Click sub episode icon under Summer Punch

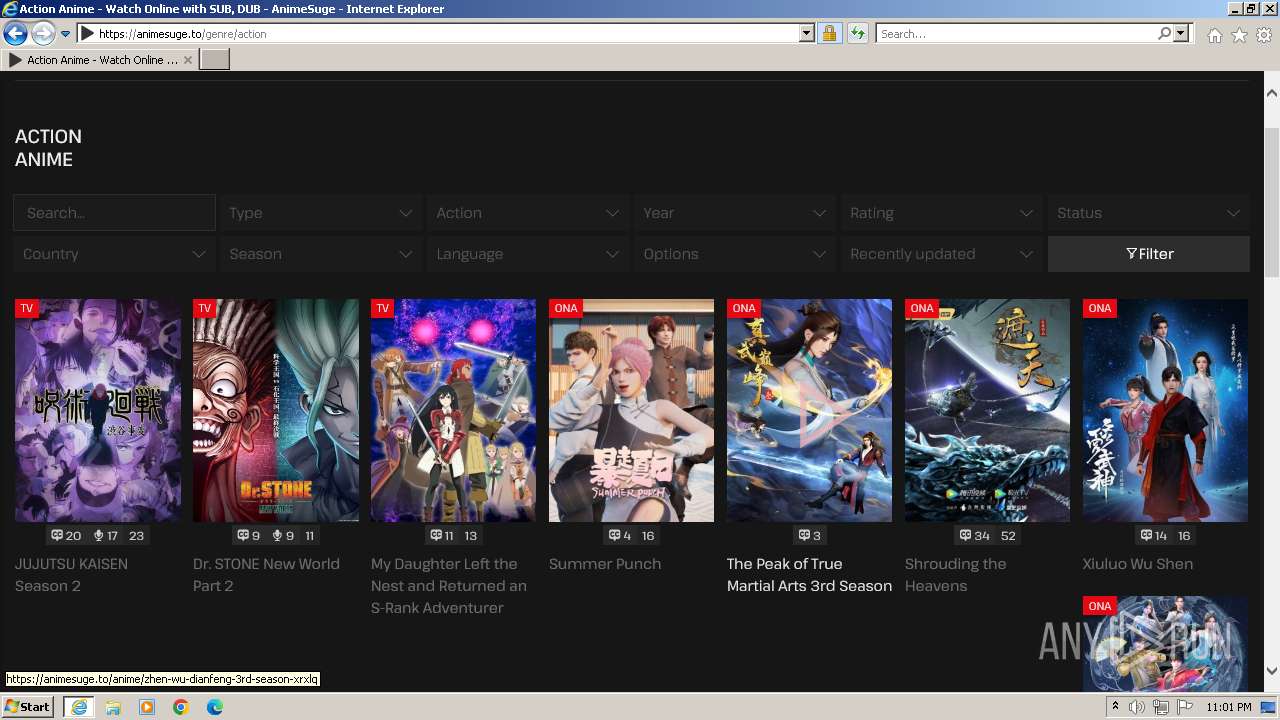coord(615,535)
